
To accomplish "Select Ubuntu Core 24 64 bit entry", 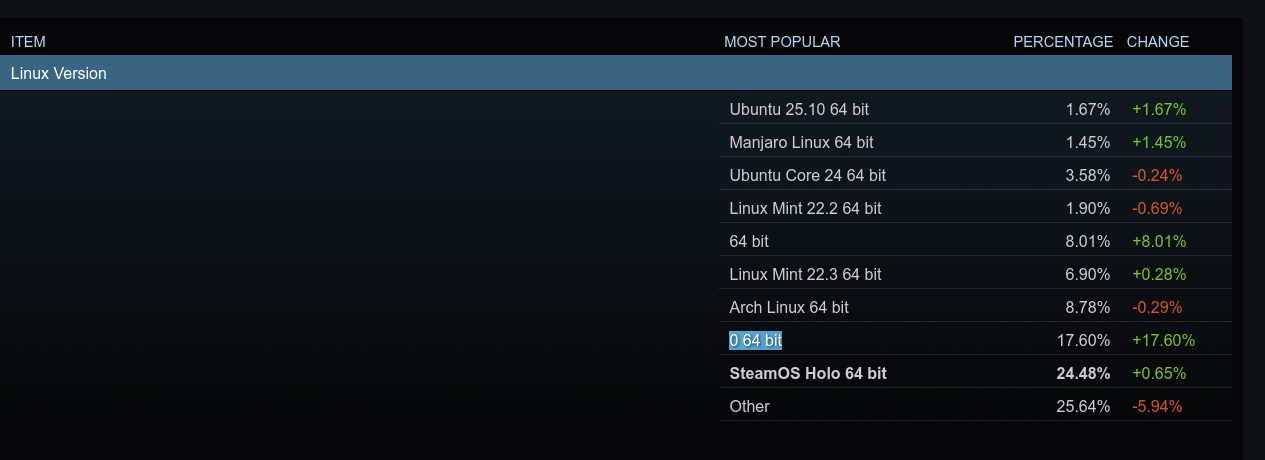I will click(808, 175).
